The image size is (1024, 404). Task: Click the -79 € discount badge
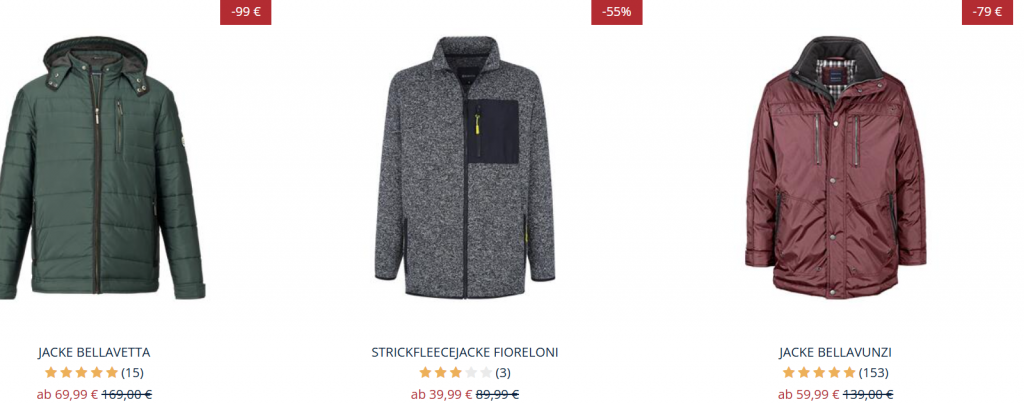987,12
